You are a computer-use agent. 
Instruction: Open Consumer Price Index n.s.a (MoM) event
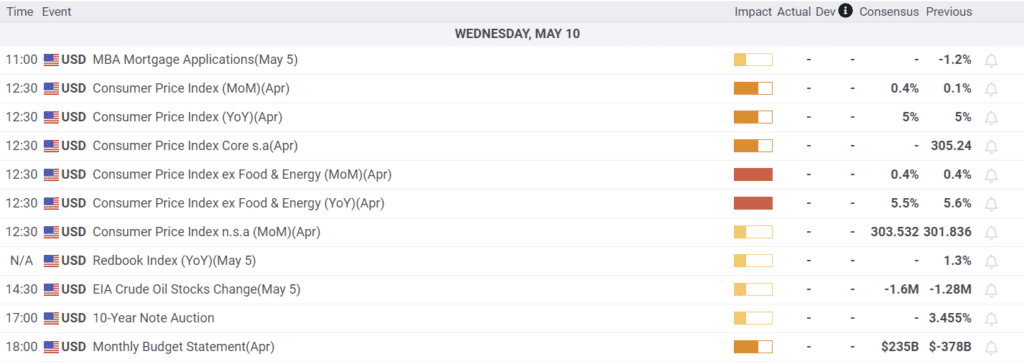pyautogui.click(x=206, y=232)
